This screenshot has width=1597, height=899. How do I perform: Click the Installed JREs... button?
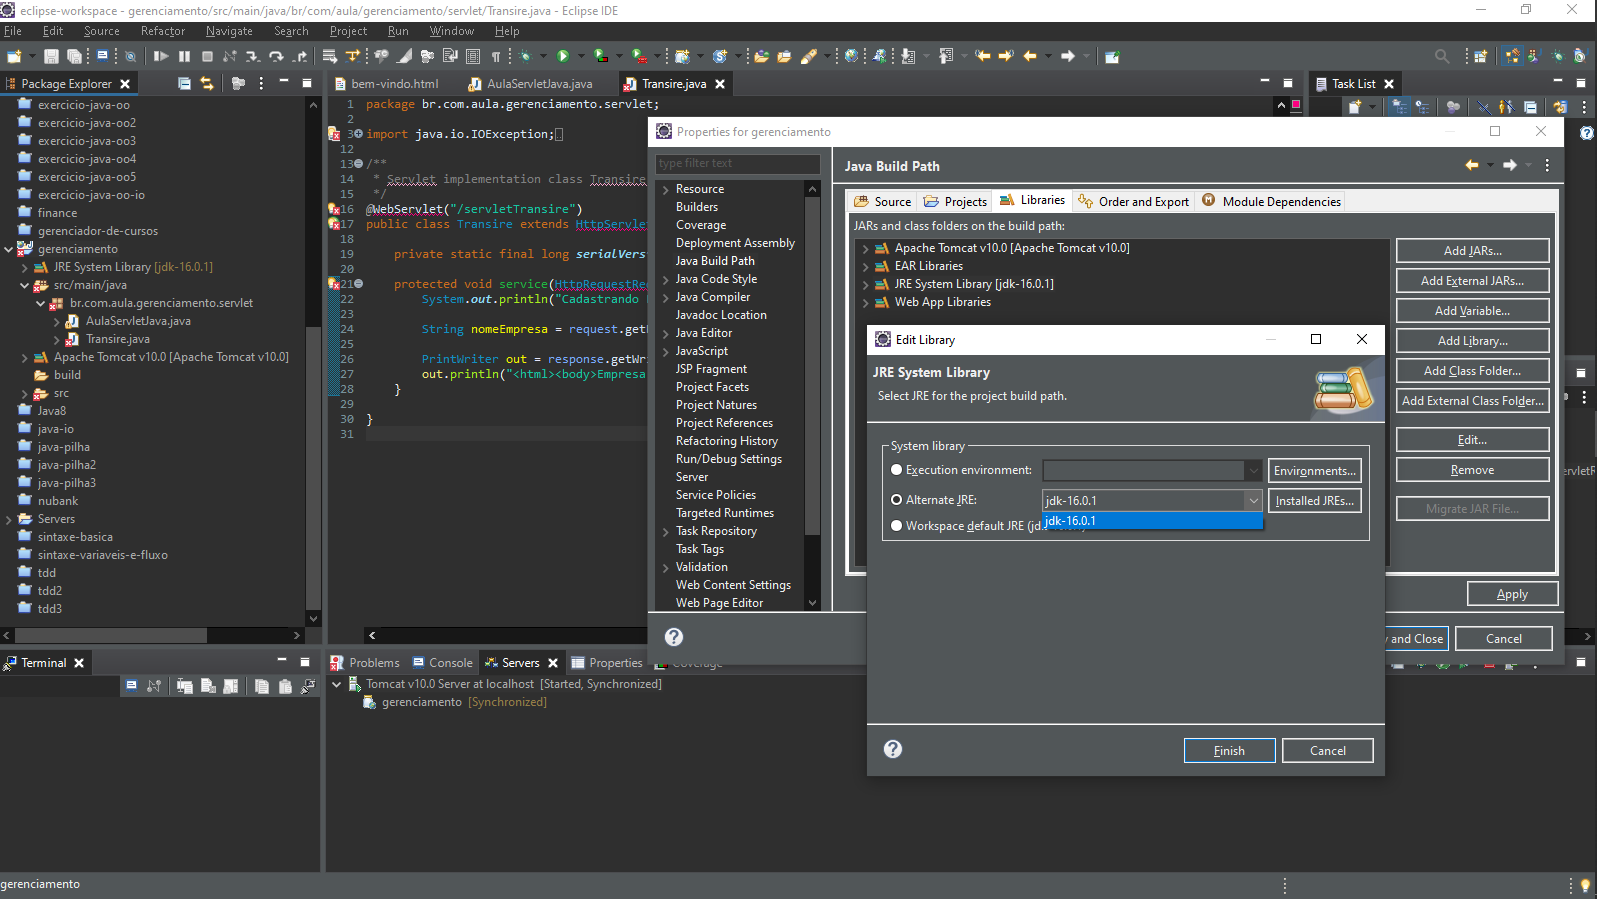coord(1314,501)
